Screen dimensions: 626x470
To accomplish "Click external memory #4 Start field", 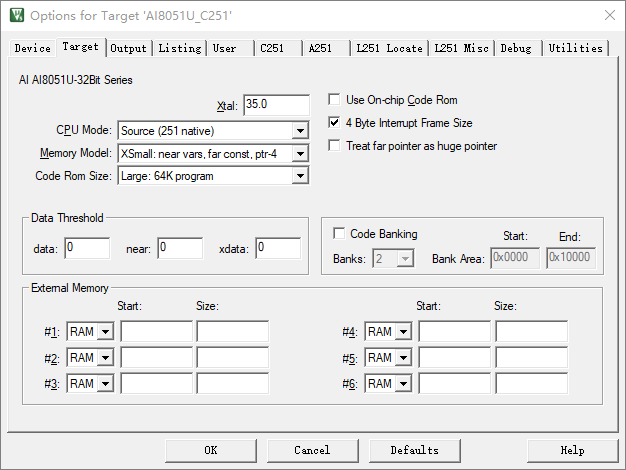I will [x=455, y=331].
